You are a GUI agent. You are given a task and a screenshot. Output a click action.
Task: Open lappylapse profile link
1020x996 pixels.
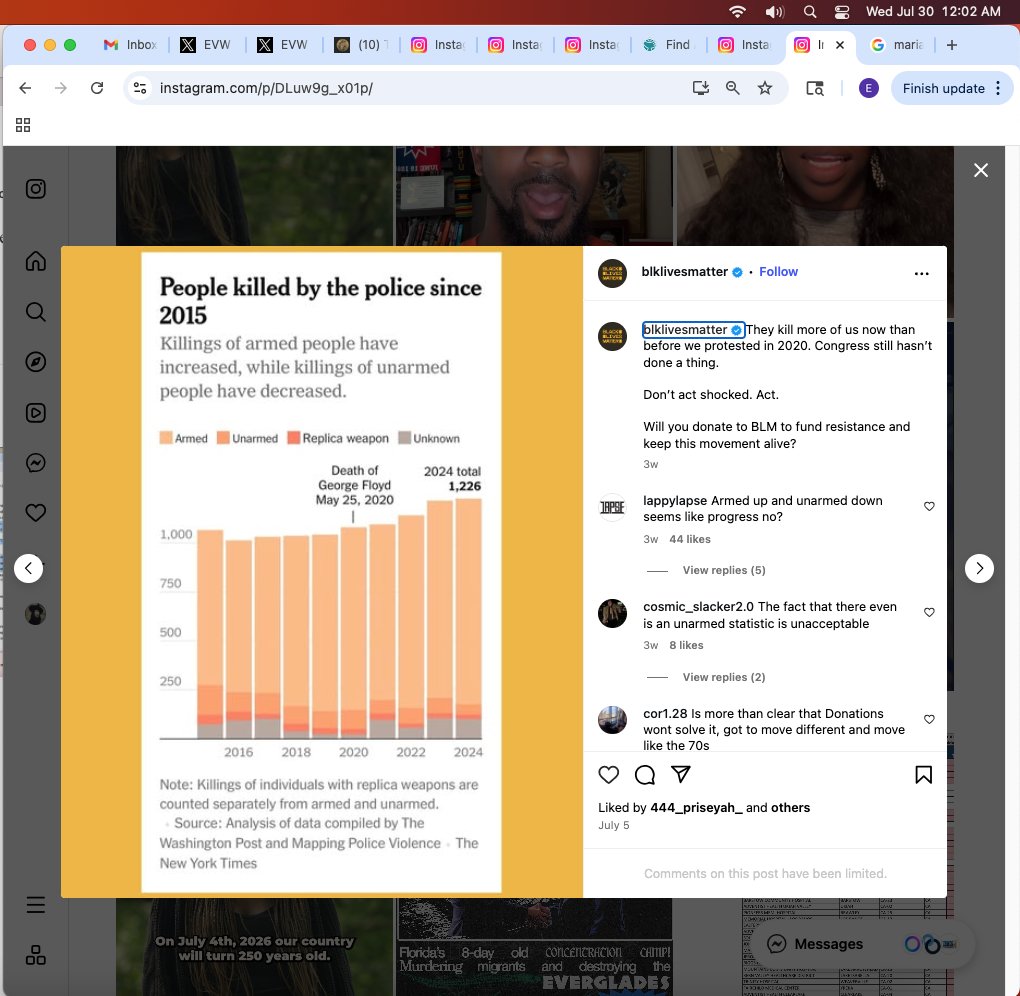coord(675,500)
